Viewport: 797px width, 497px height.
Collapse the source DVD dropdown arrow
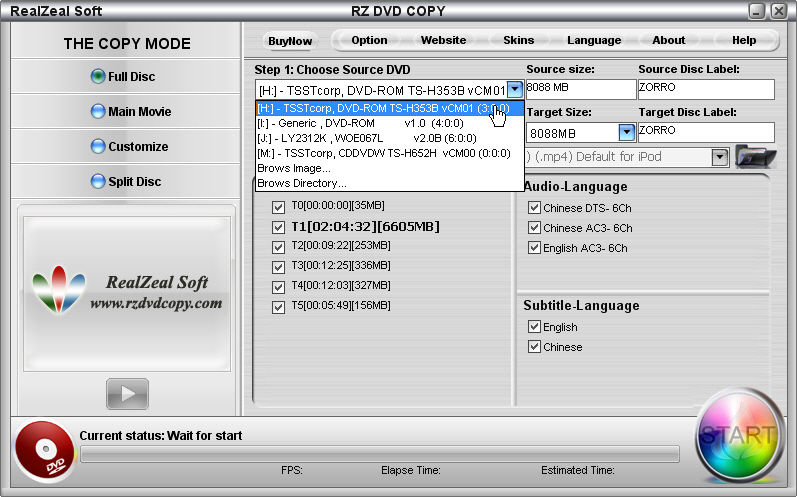515,89
